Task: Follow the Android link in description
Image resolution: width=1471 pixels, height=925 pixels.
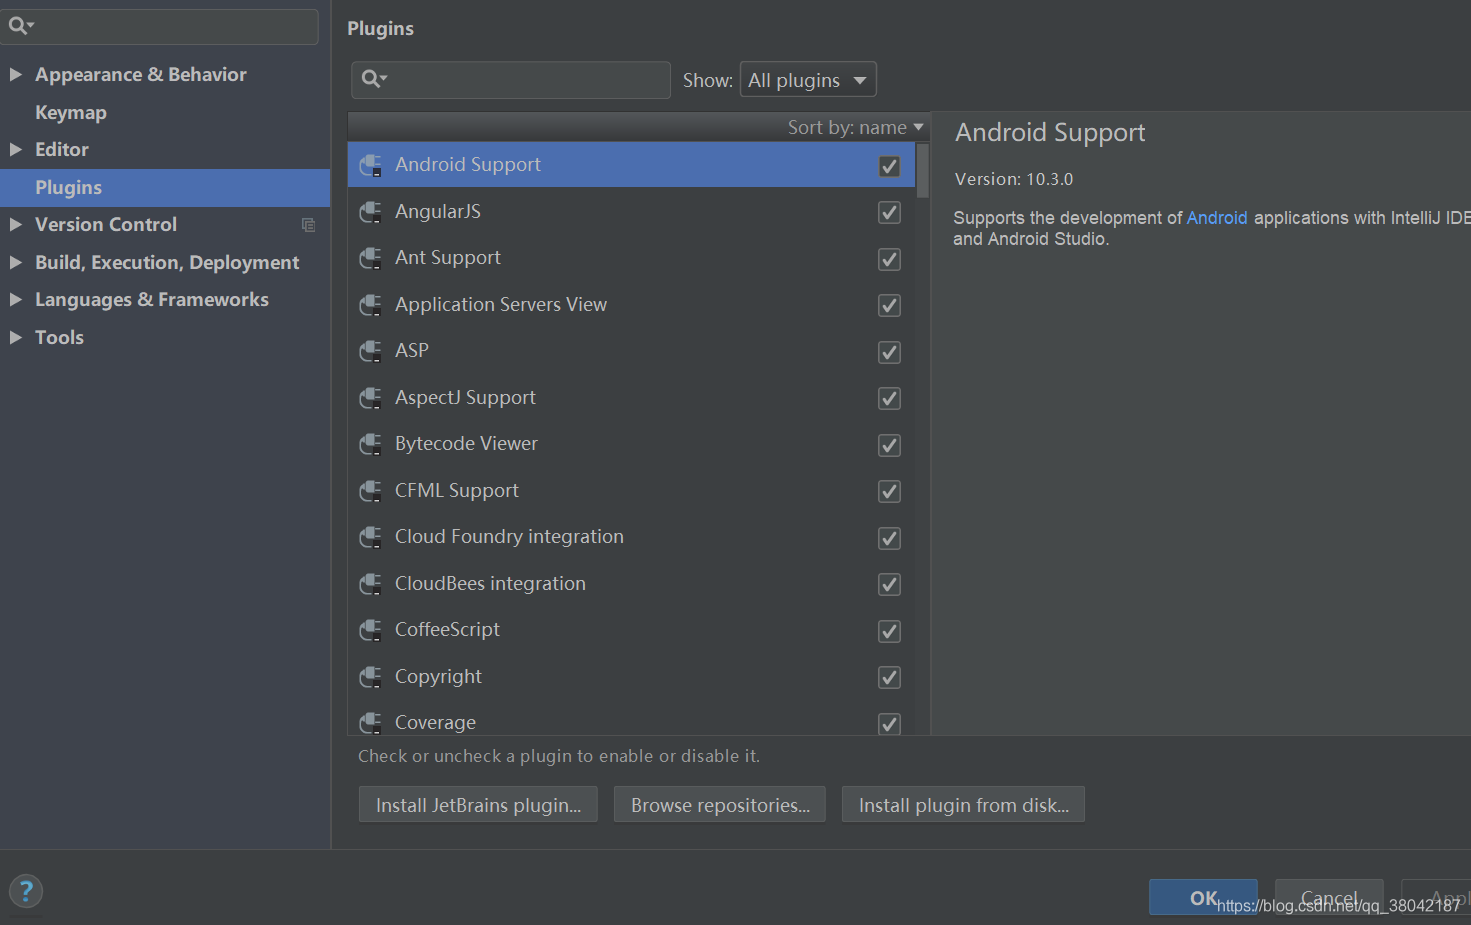Action: coord(1217,218)
